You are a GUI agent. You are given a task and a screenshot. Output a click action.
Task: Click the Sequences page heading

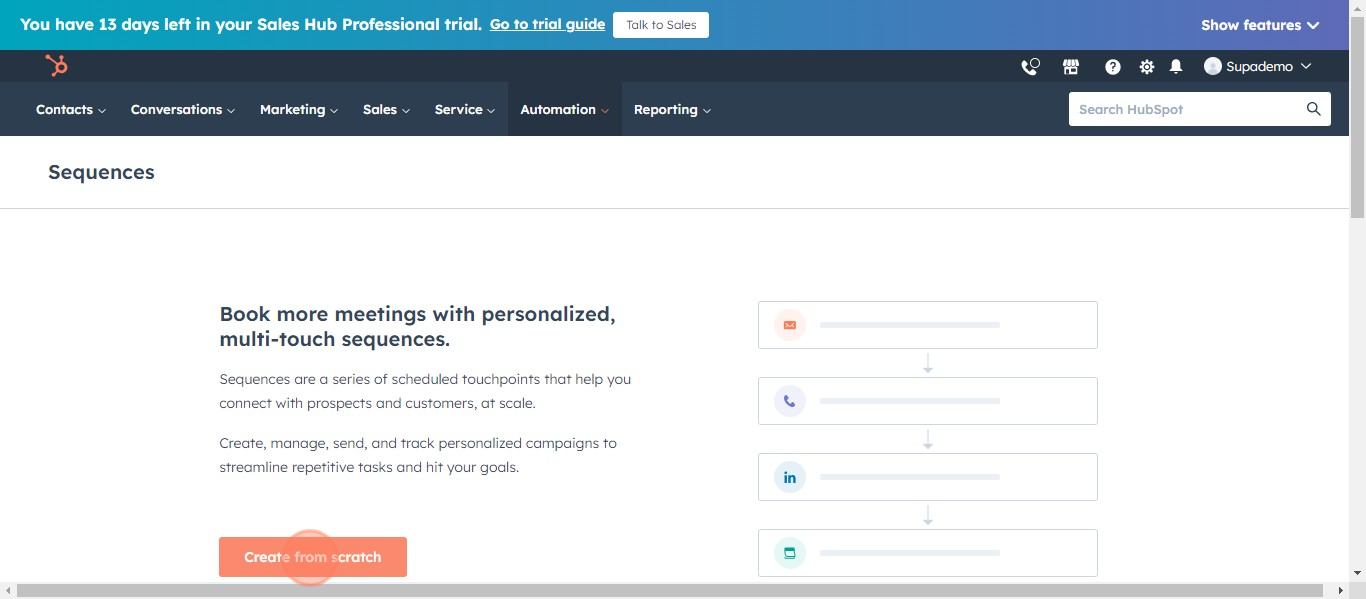(x=101, y=172)
